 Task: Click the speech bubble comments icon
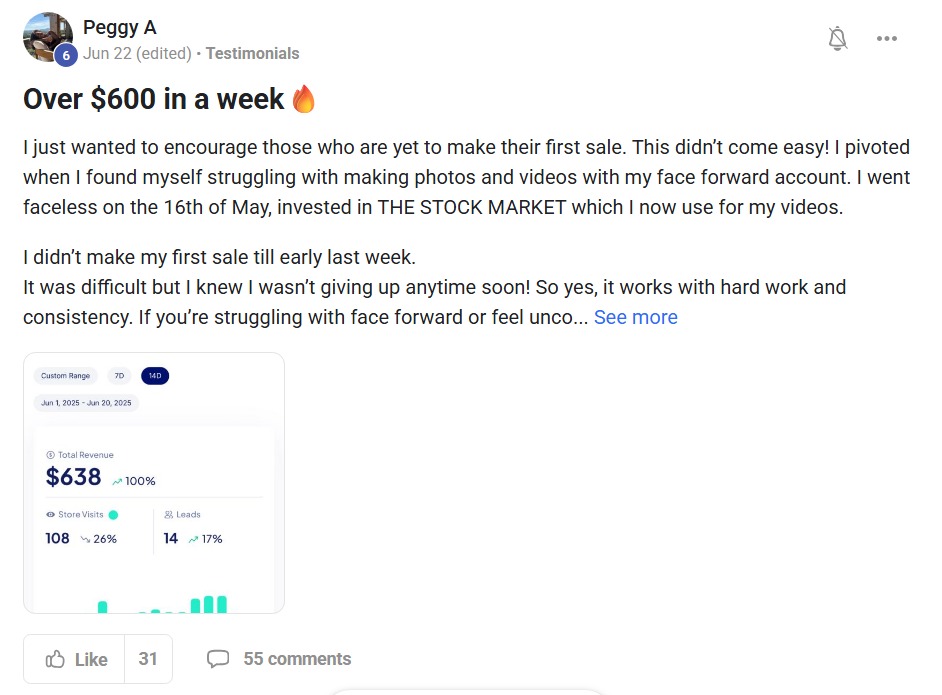pyautogui.click(x=218, y=659)
